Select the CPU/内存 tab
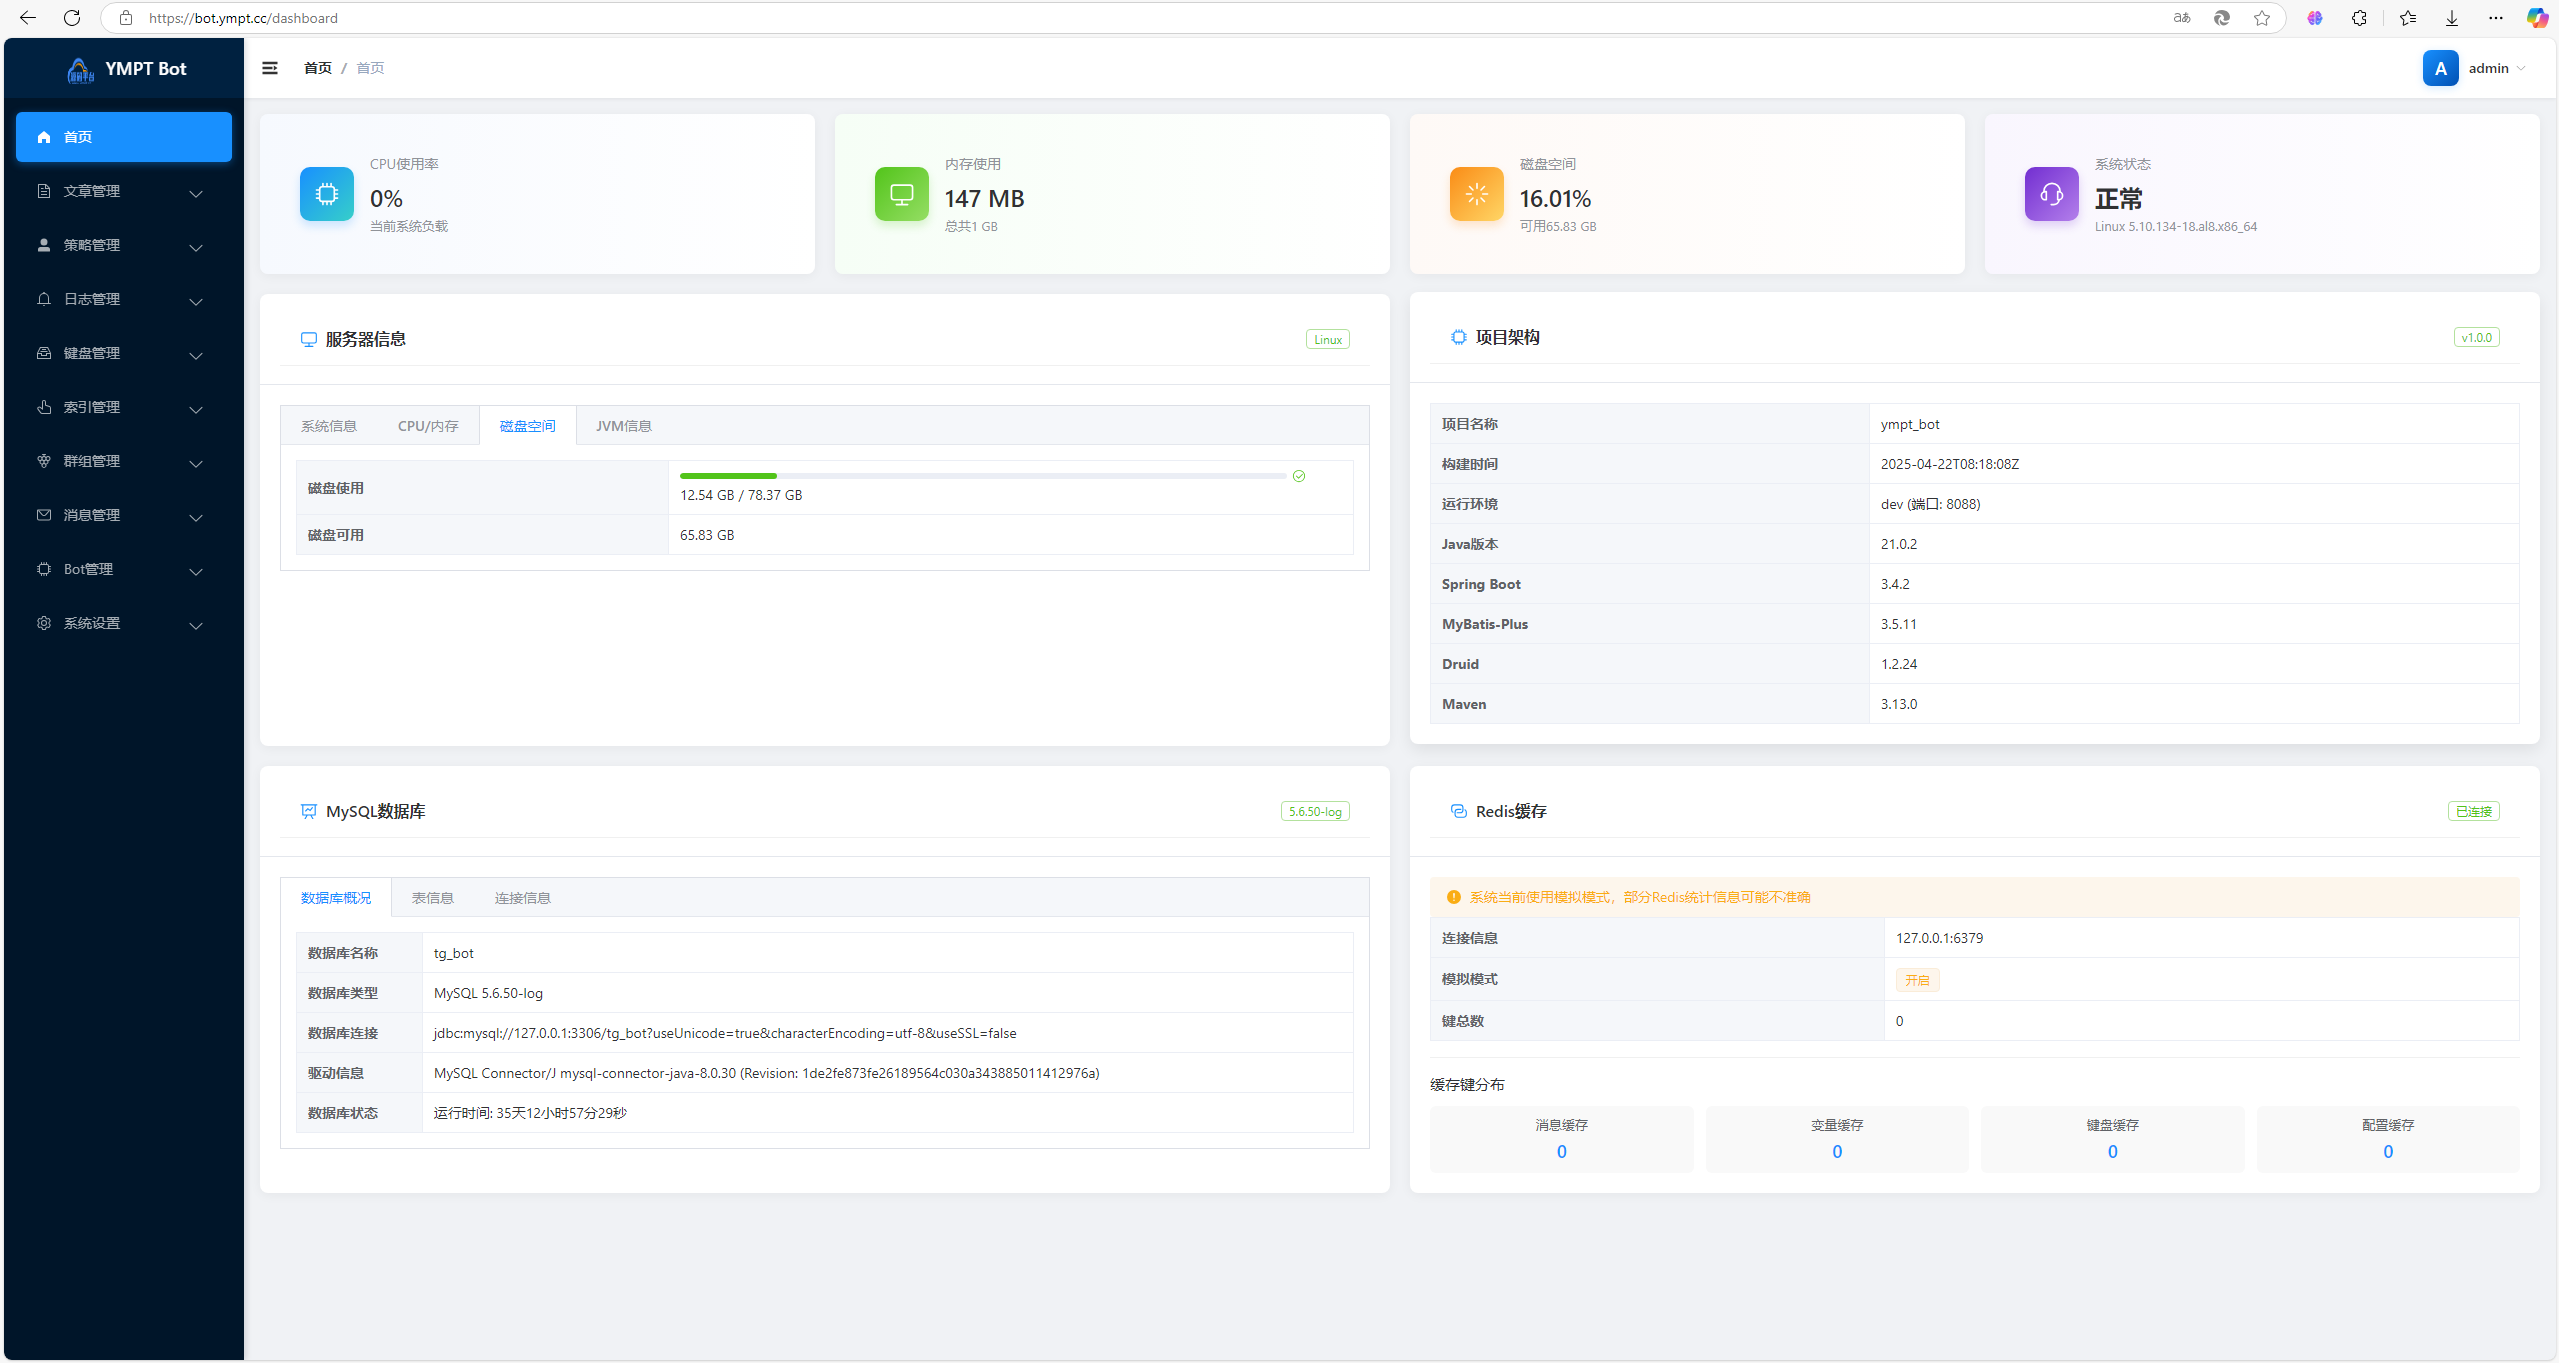 [428, 426]
